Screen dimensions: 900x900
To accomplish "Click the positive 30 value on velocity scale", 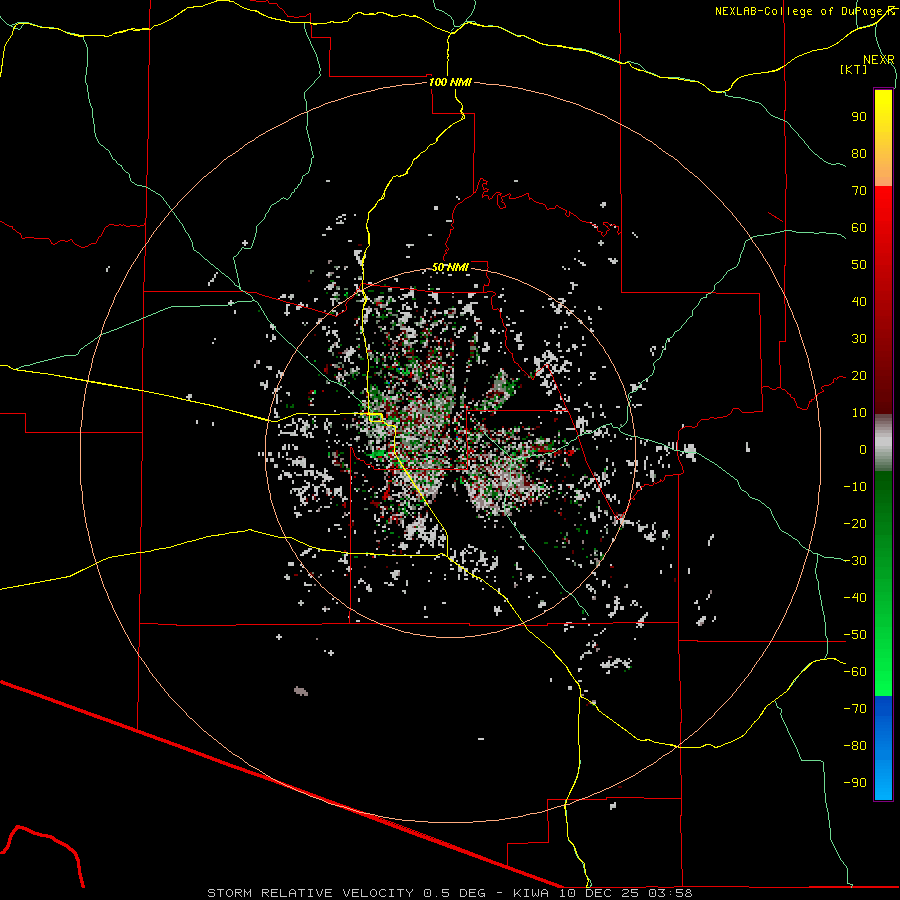I will point(859,339).
